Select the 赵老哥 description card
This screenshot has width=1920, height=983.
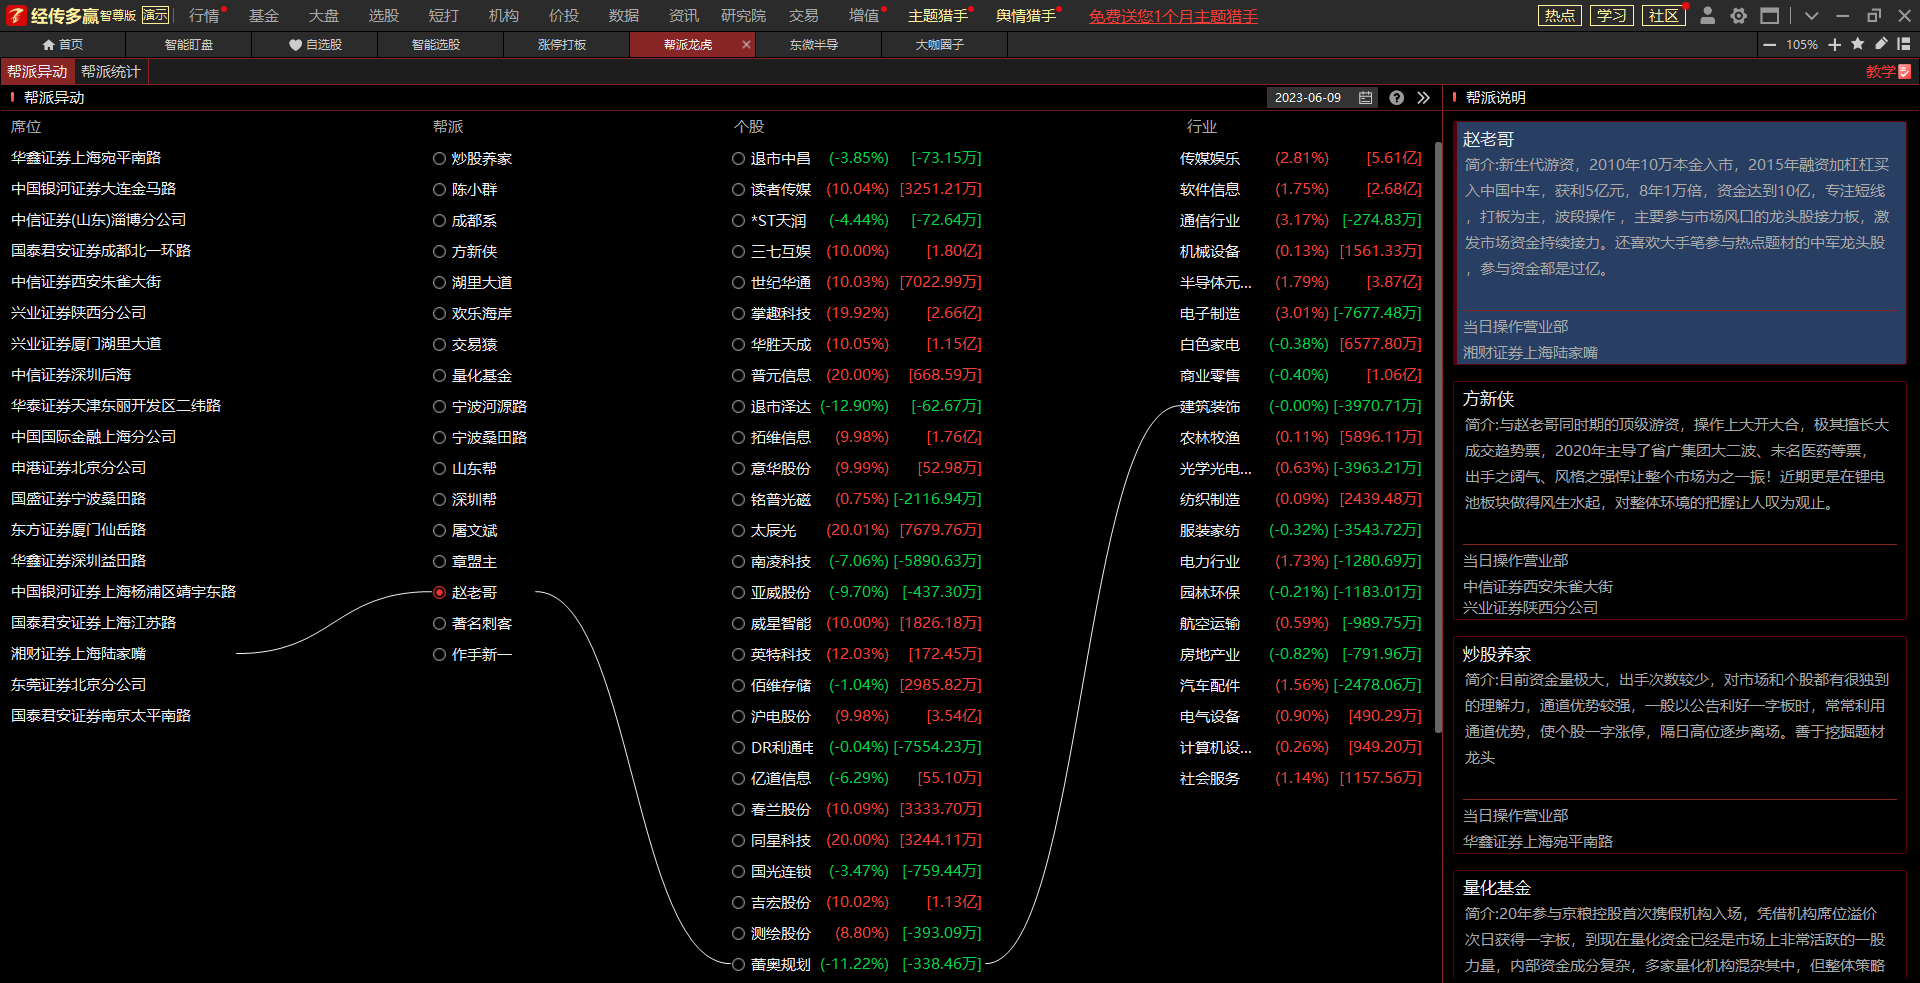tap(1680, 243)
